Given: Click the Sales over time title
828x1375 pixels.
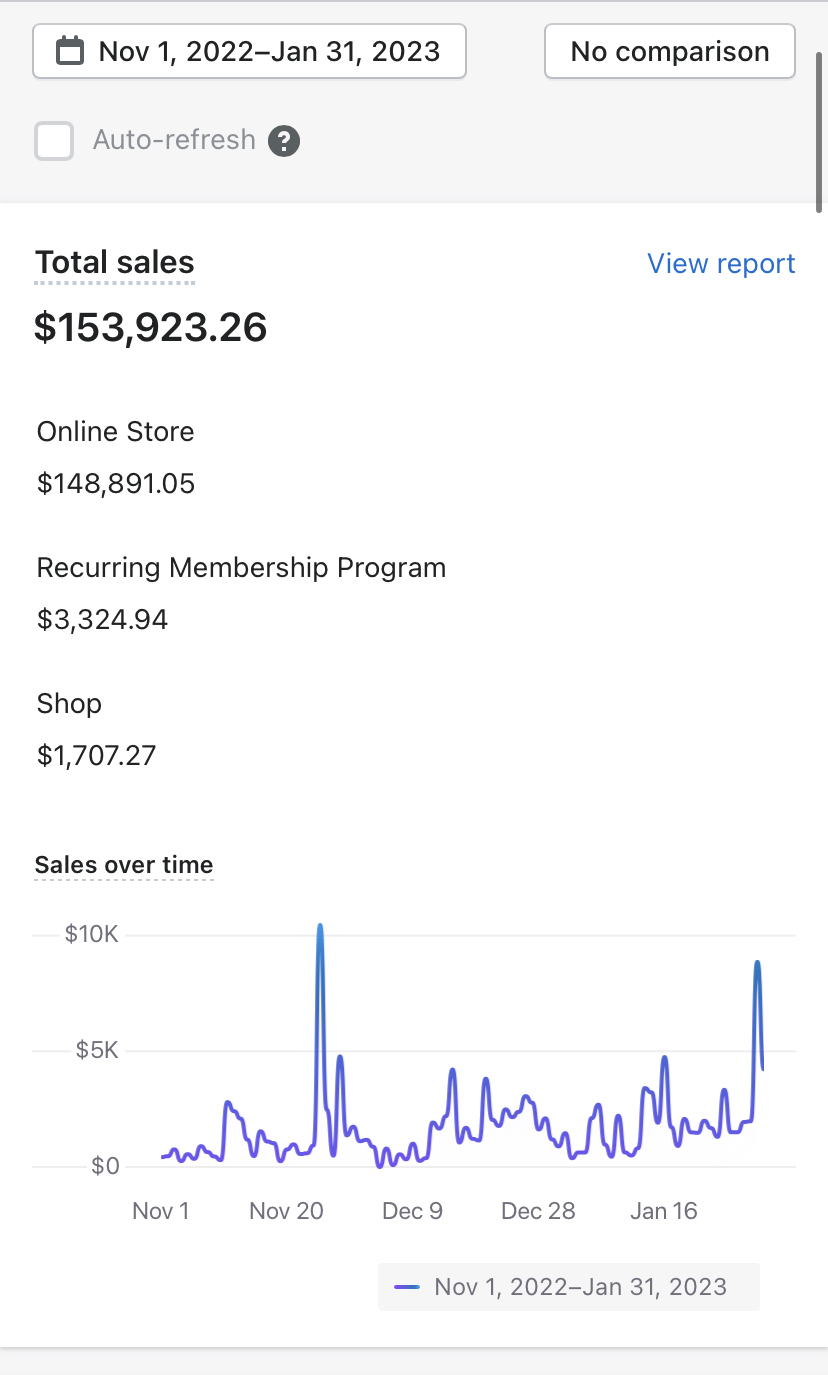Looking at the screenshot, I should click(124, 865).
